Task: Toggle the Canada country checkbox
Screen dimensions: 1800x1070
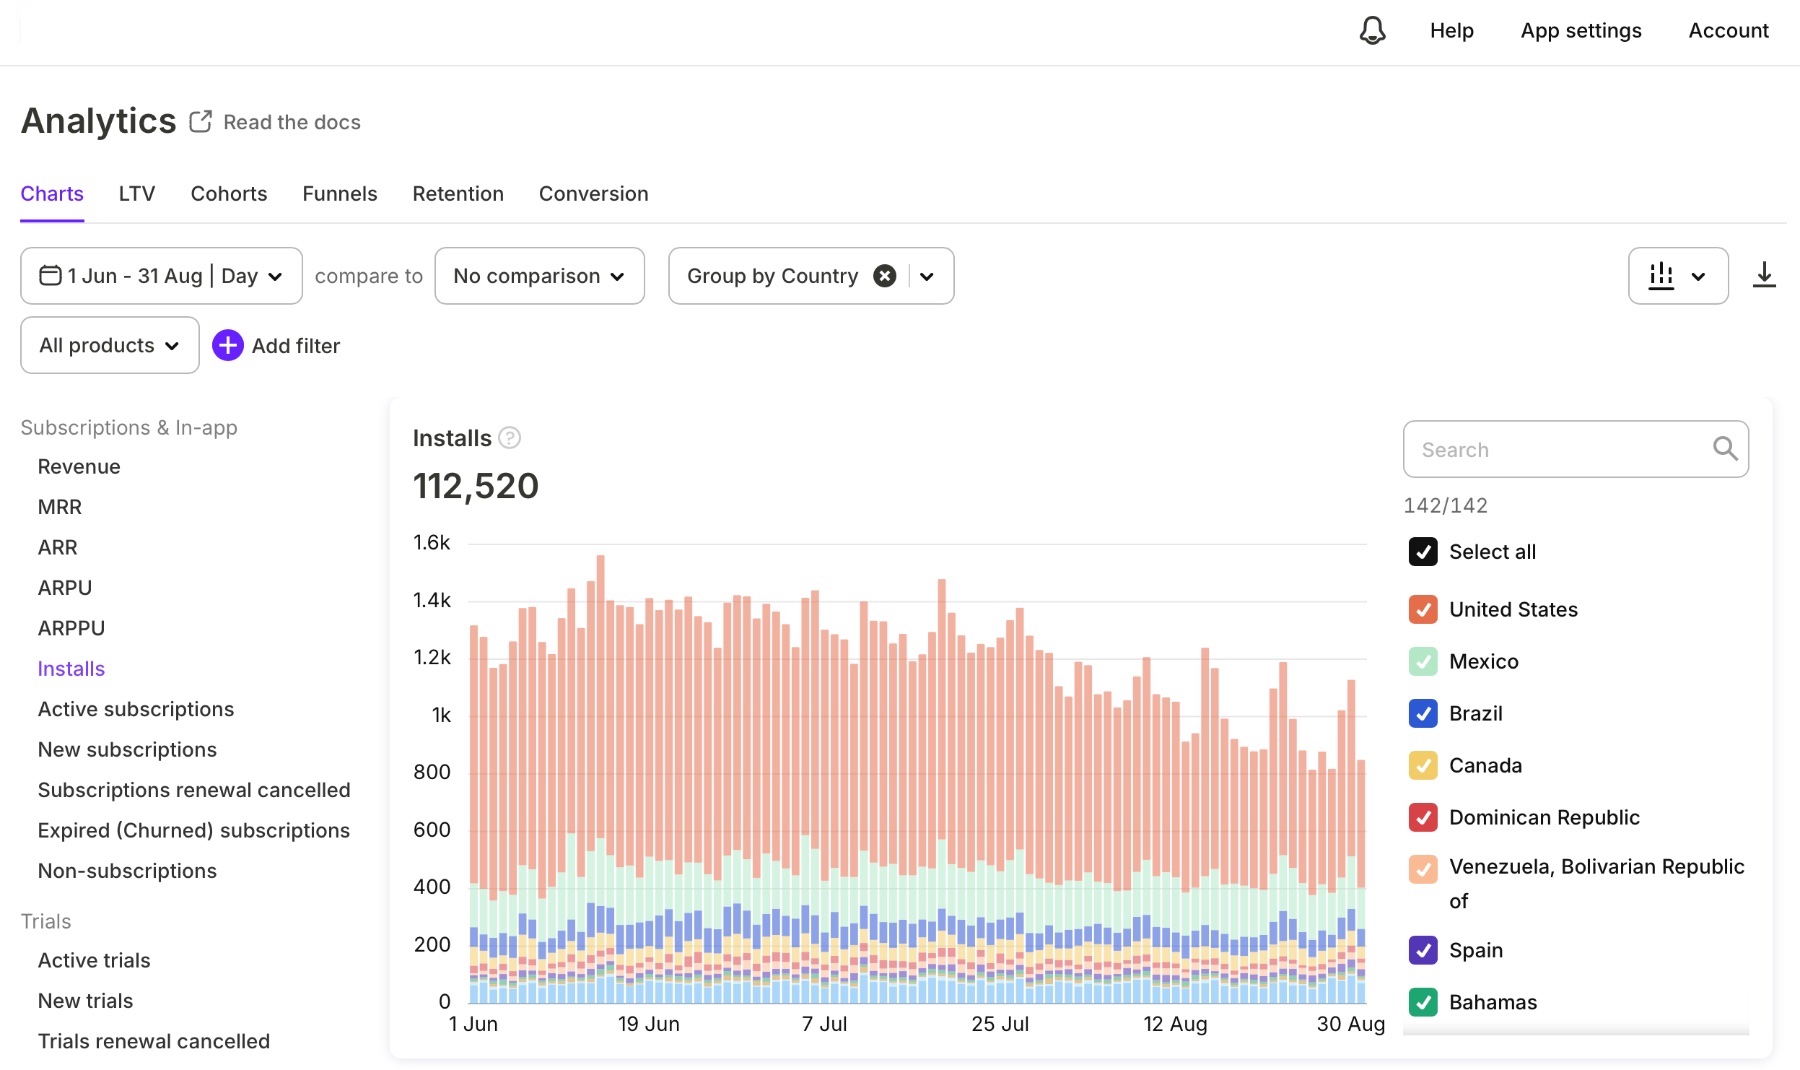Action: (1423, 766)
